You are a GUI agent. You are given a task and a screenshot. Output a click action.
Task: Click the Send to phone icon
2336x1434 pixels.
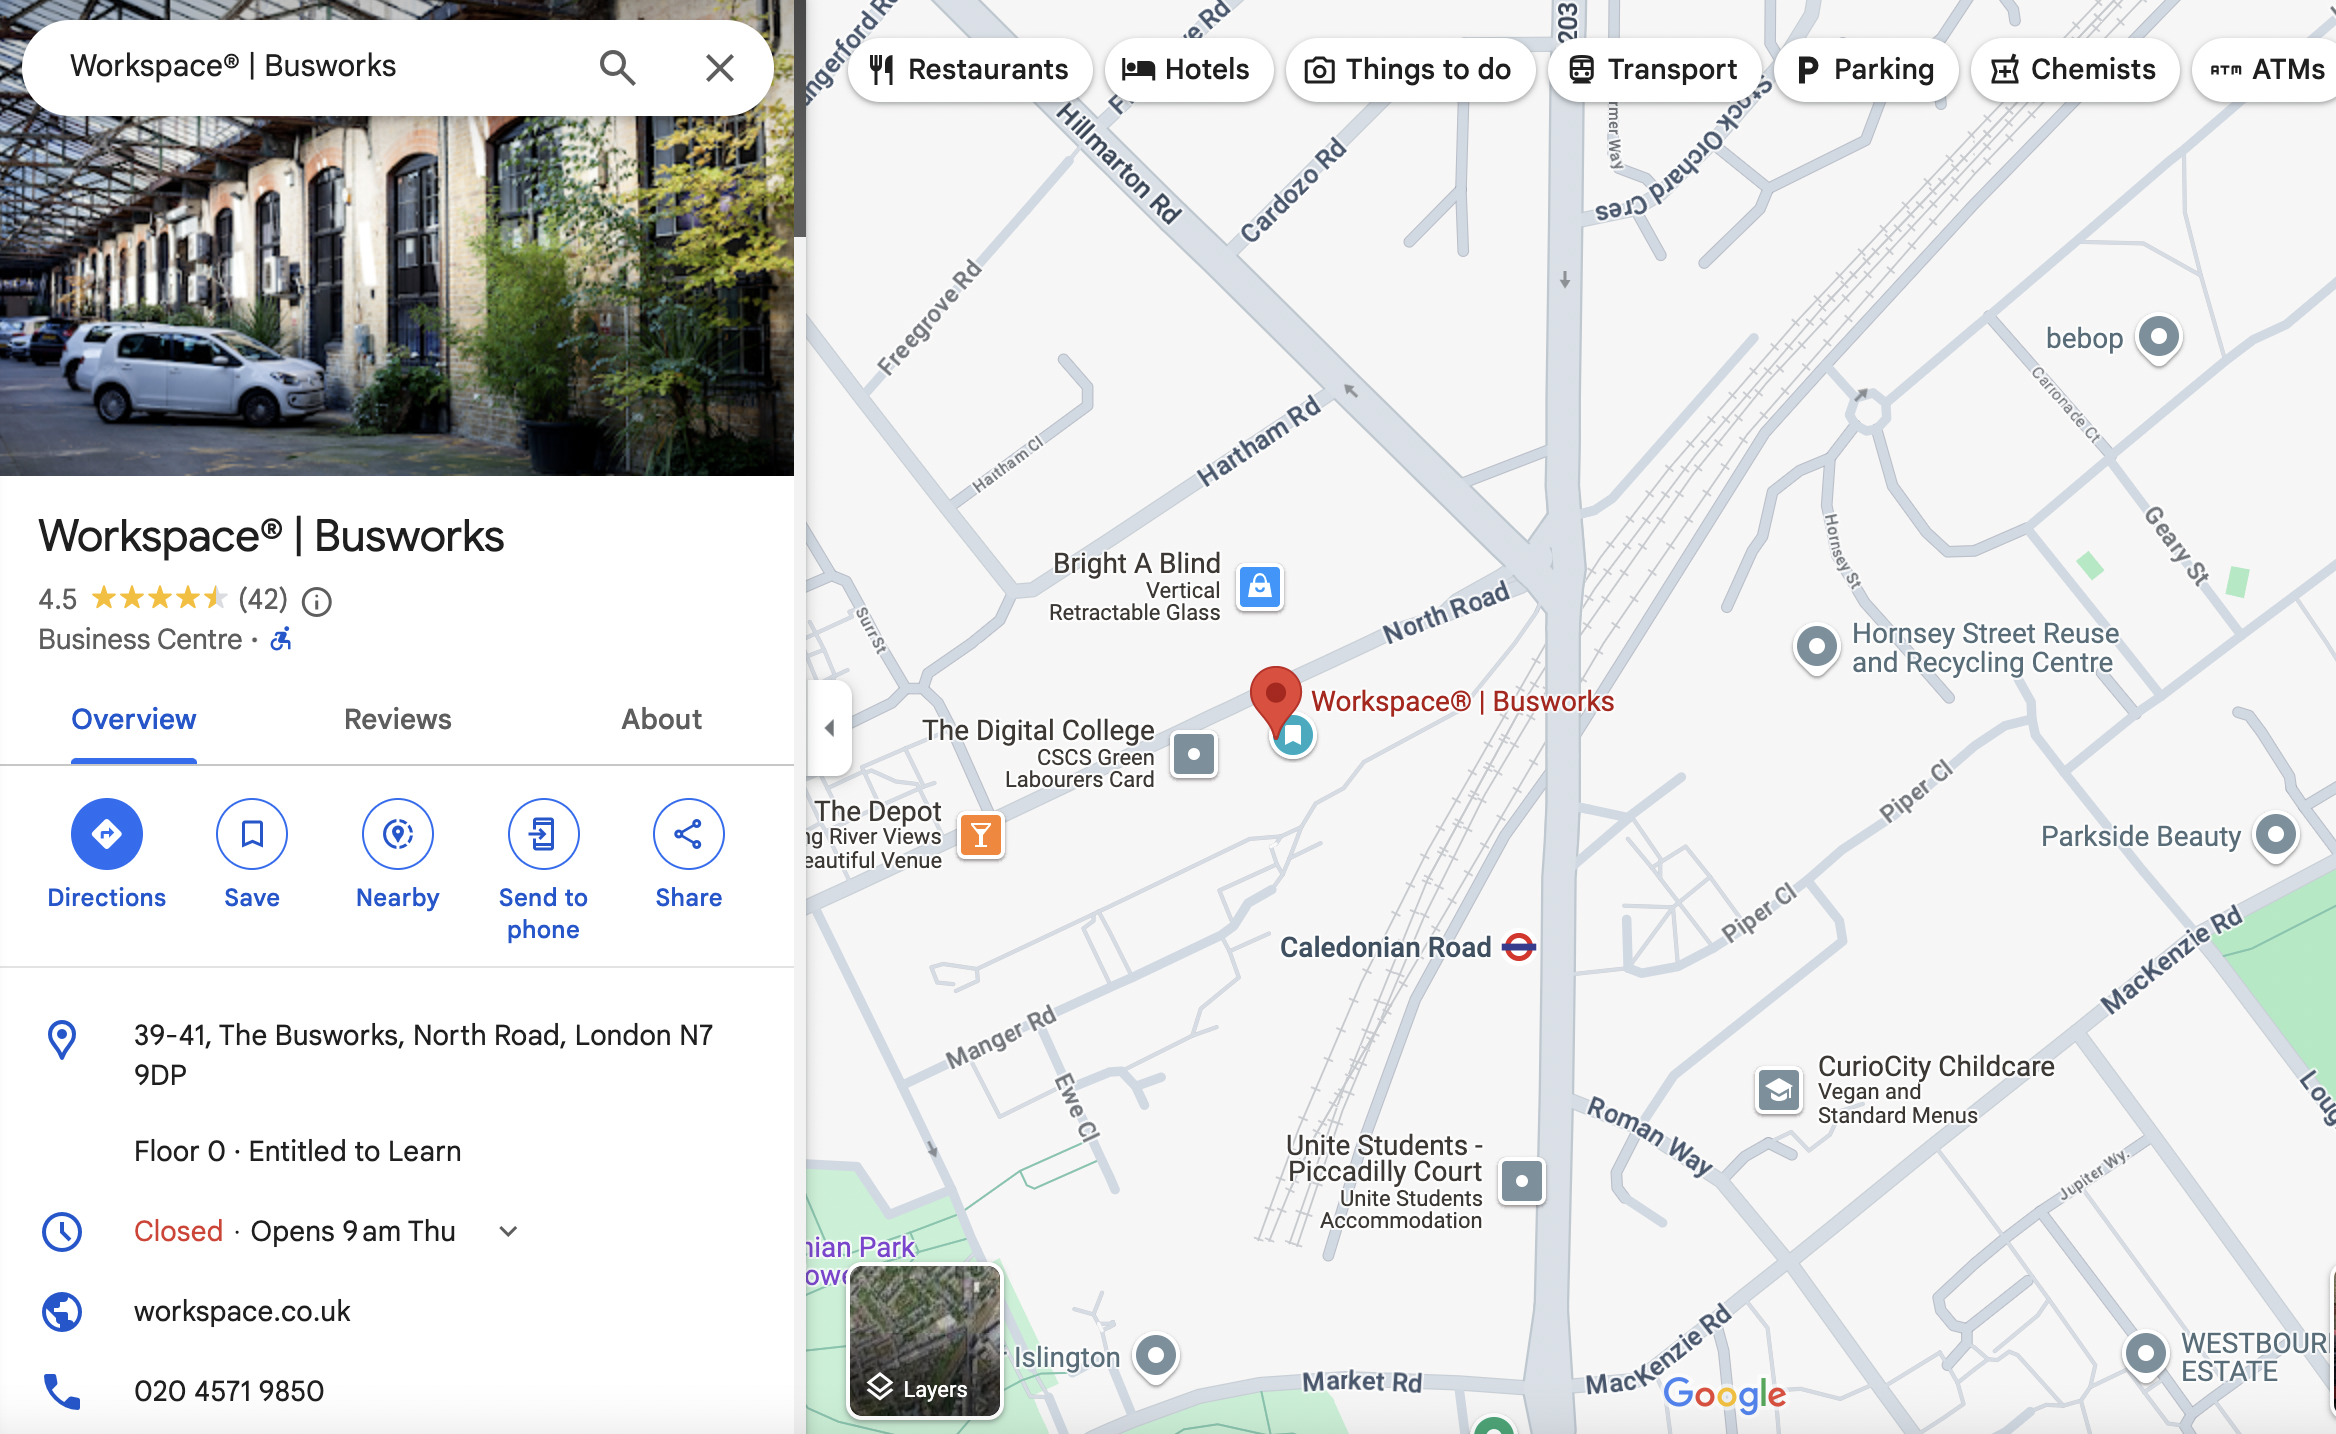[543, 834]
